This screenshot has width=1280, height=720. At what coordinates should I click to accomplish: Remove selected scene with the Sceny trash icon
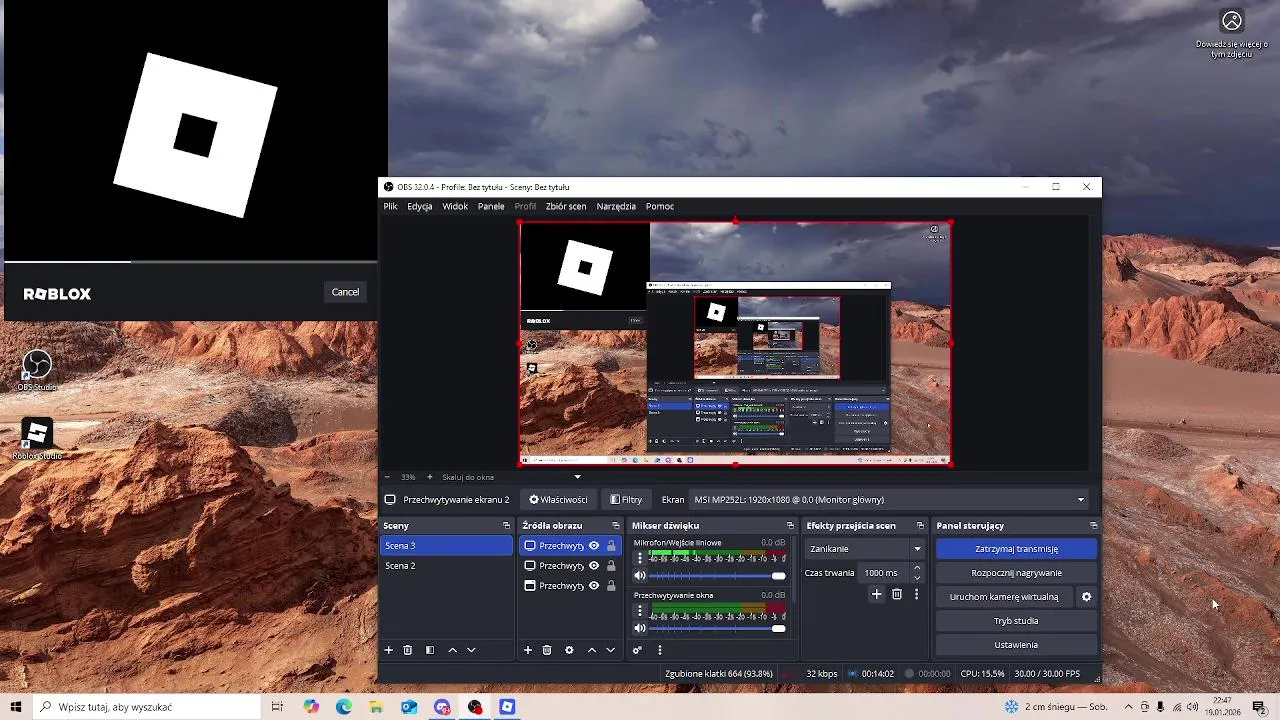tap(408, 650)
